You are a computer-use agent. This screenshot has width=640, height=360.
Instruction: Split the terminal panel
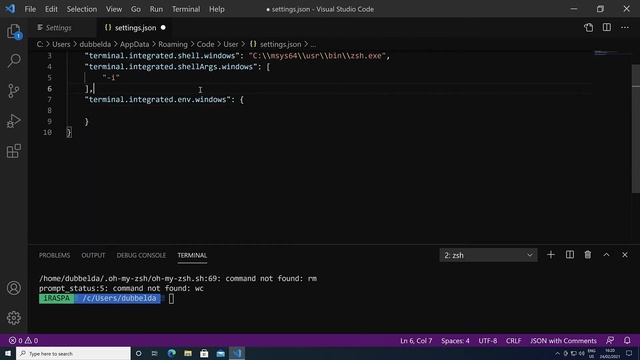[570, 255]
